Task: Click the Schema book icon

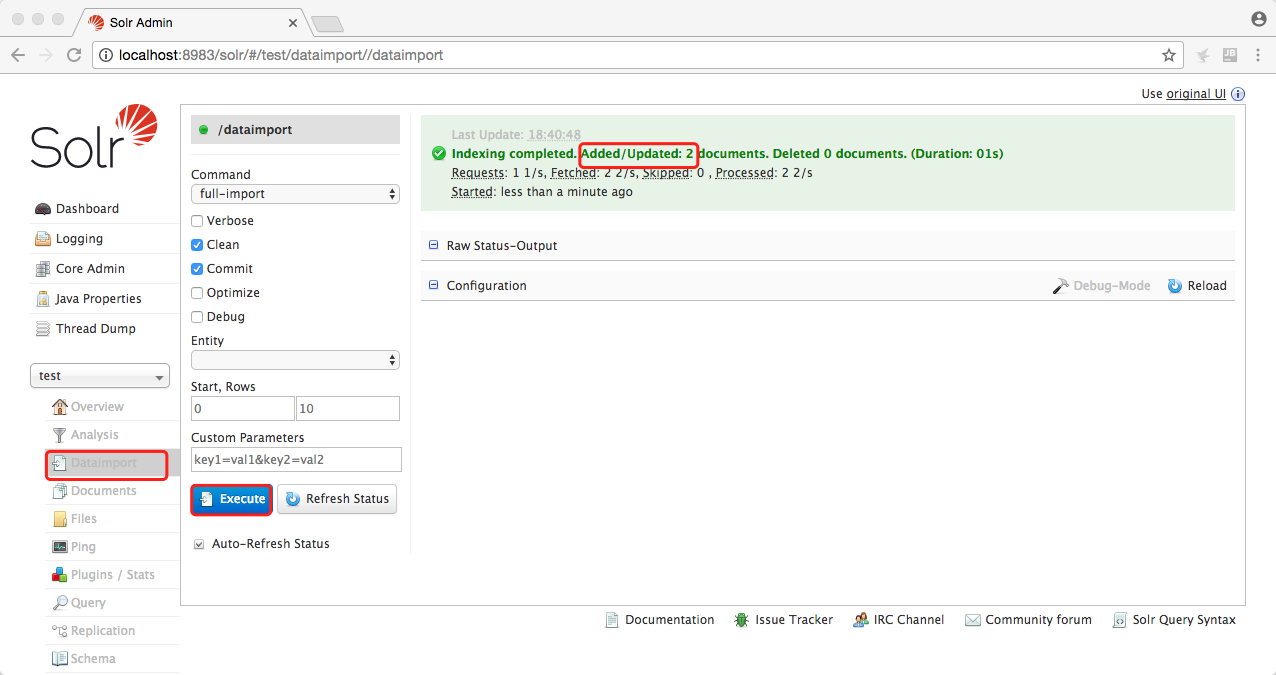Action: point(60,659)
